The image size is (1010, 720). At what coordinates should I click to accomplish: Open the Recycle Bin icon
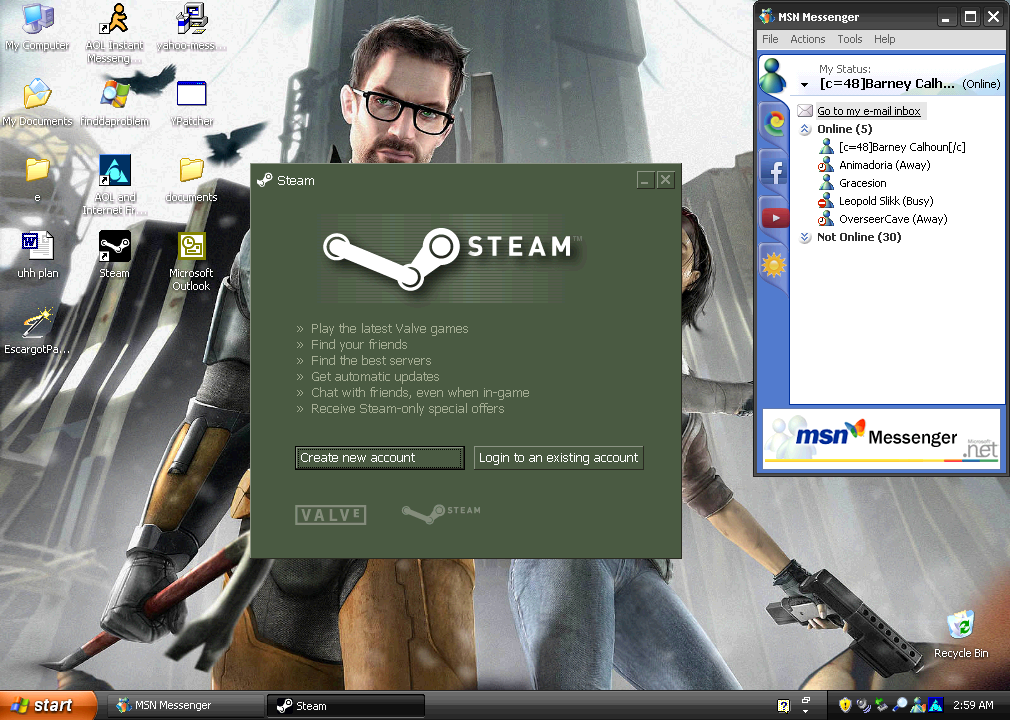[960, 626]
